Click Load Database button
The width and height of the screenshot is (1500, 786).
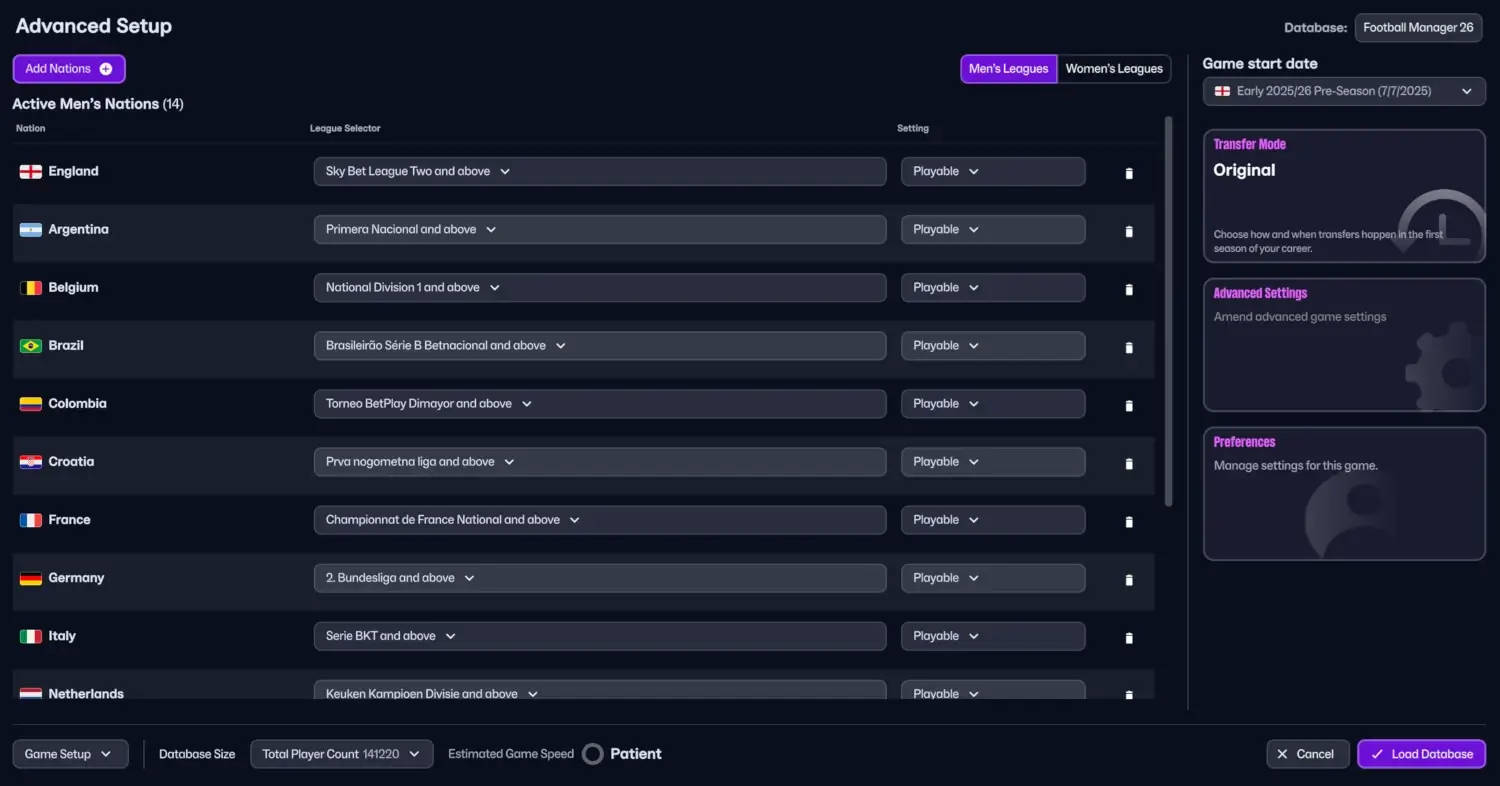pyautogui.click(x=1422, y=754)
